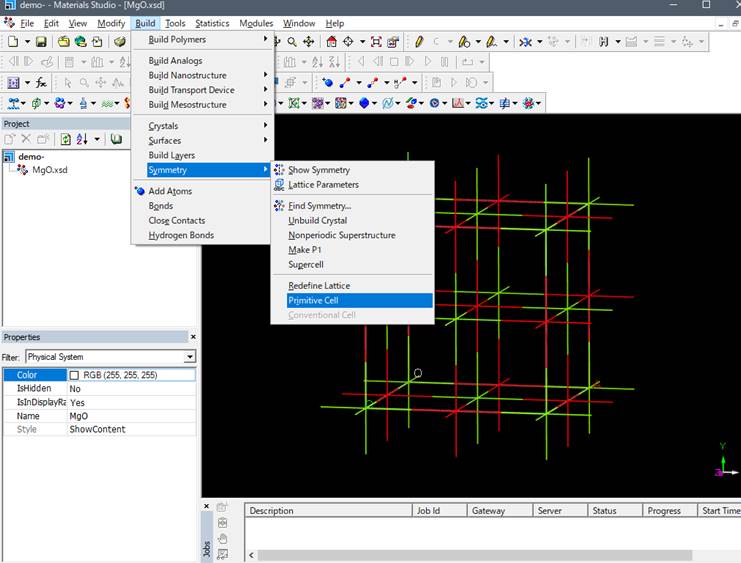The height and width of the screenshot is (563, 741).
Task: Select the Sketch Atom pencil tool
Action: coord(419,42)
